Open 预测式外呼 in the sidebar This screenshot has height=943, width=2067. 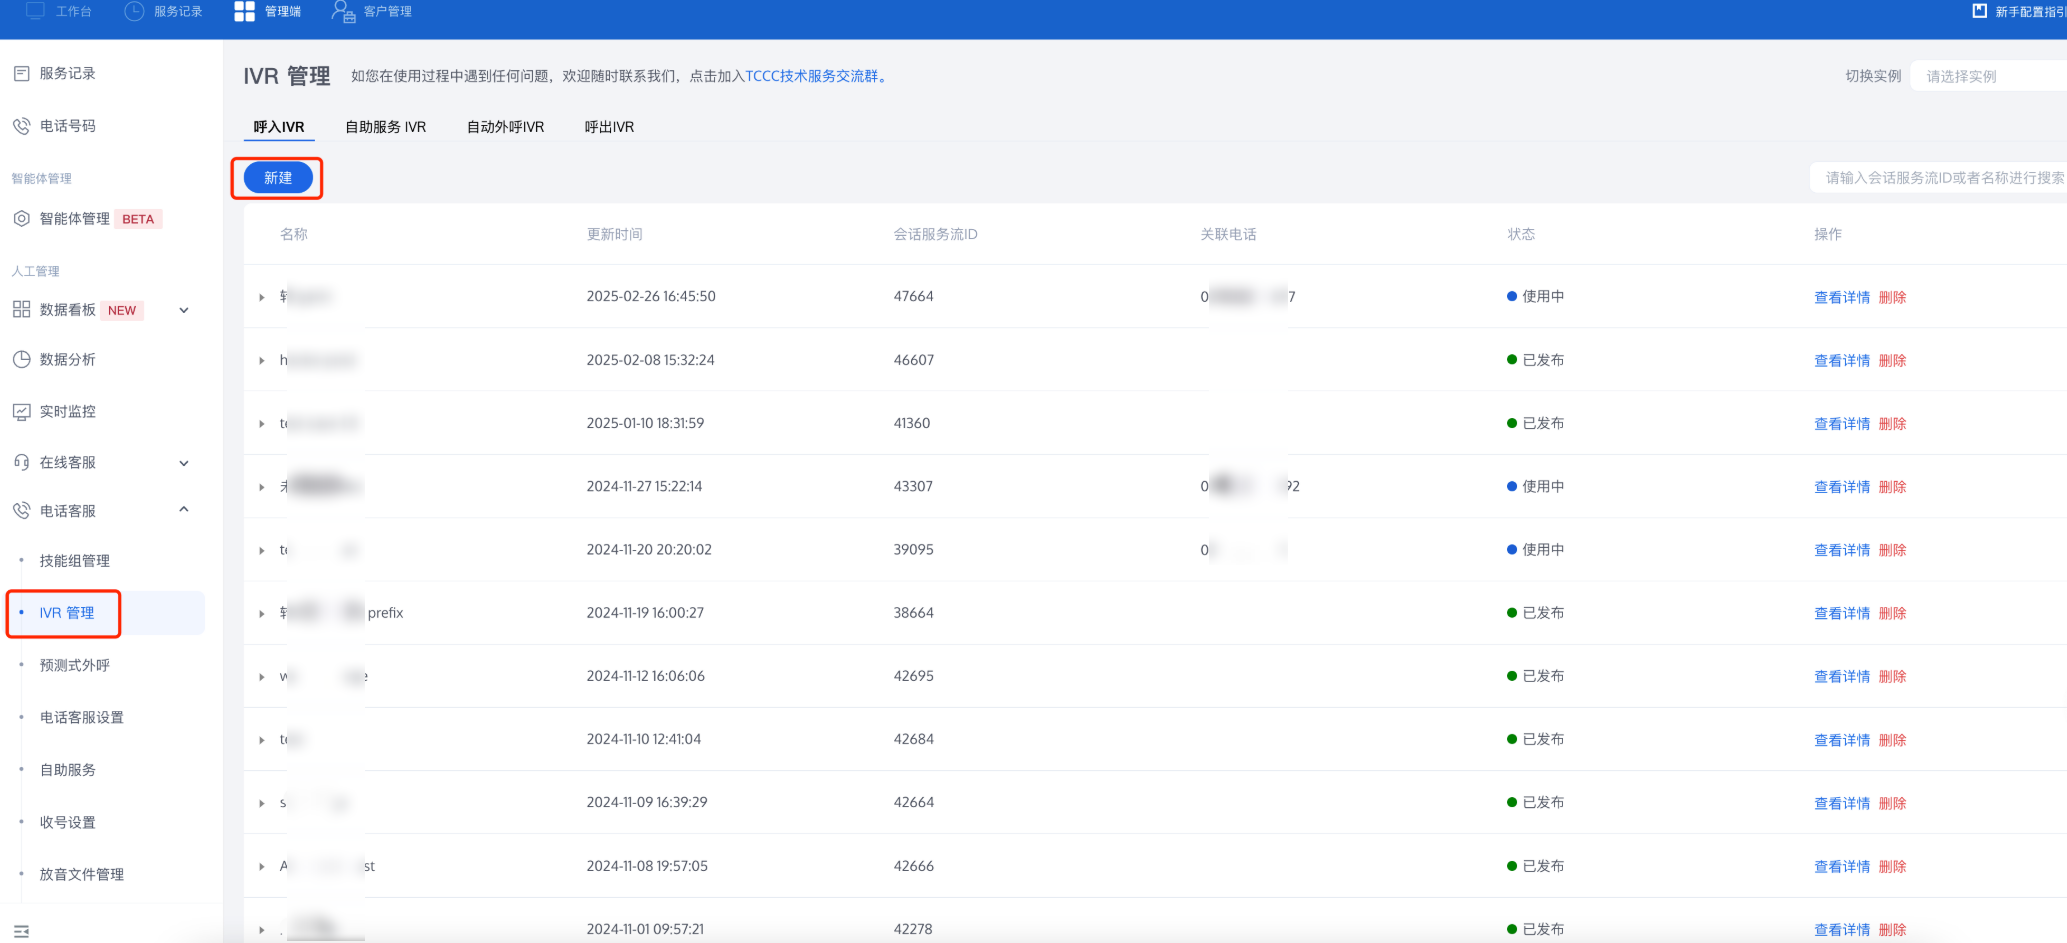(x=75, y=665)
